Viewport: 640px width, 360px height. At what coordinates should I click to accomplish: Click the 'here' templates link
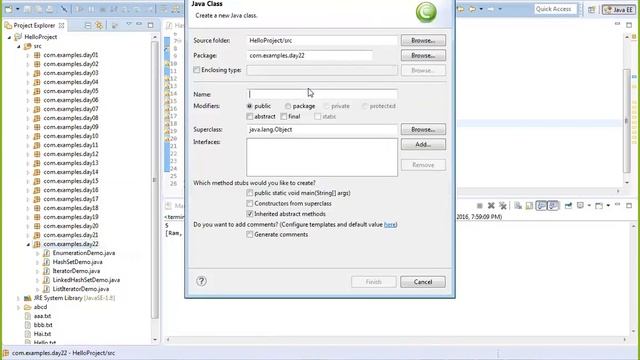point(390,224)
